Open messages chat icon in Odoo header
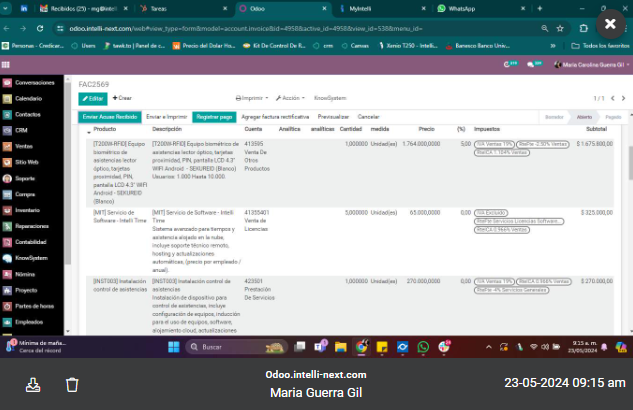 tap(534, 65)
